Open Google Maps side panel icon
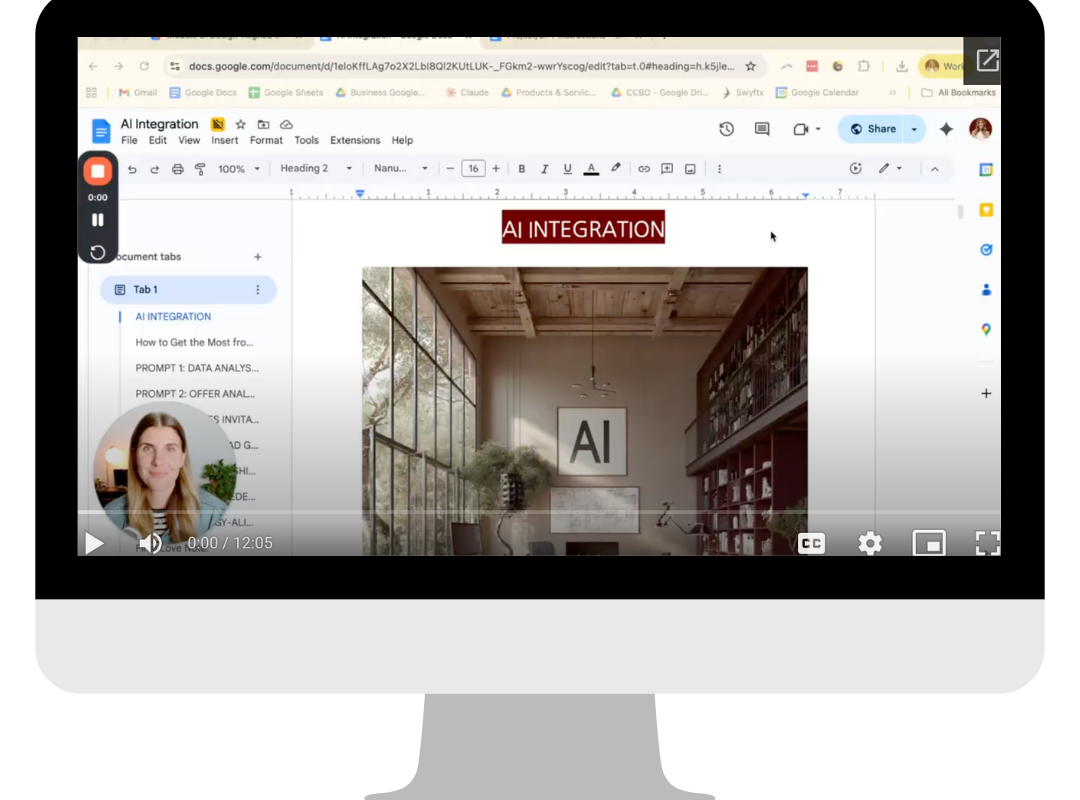 tap(986, 329)
